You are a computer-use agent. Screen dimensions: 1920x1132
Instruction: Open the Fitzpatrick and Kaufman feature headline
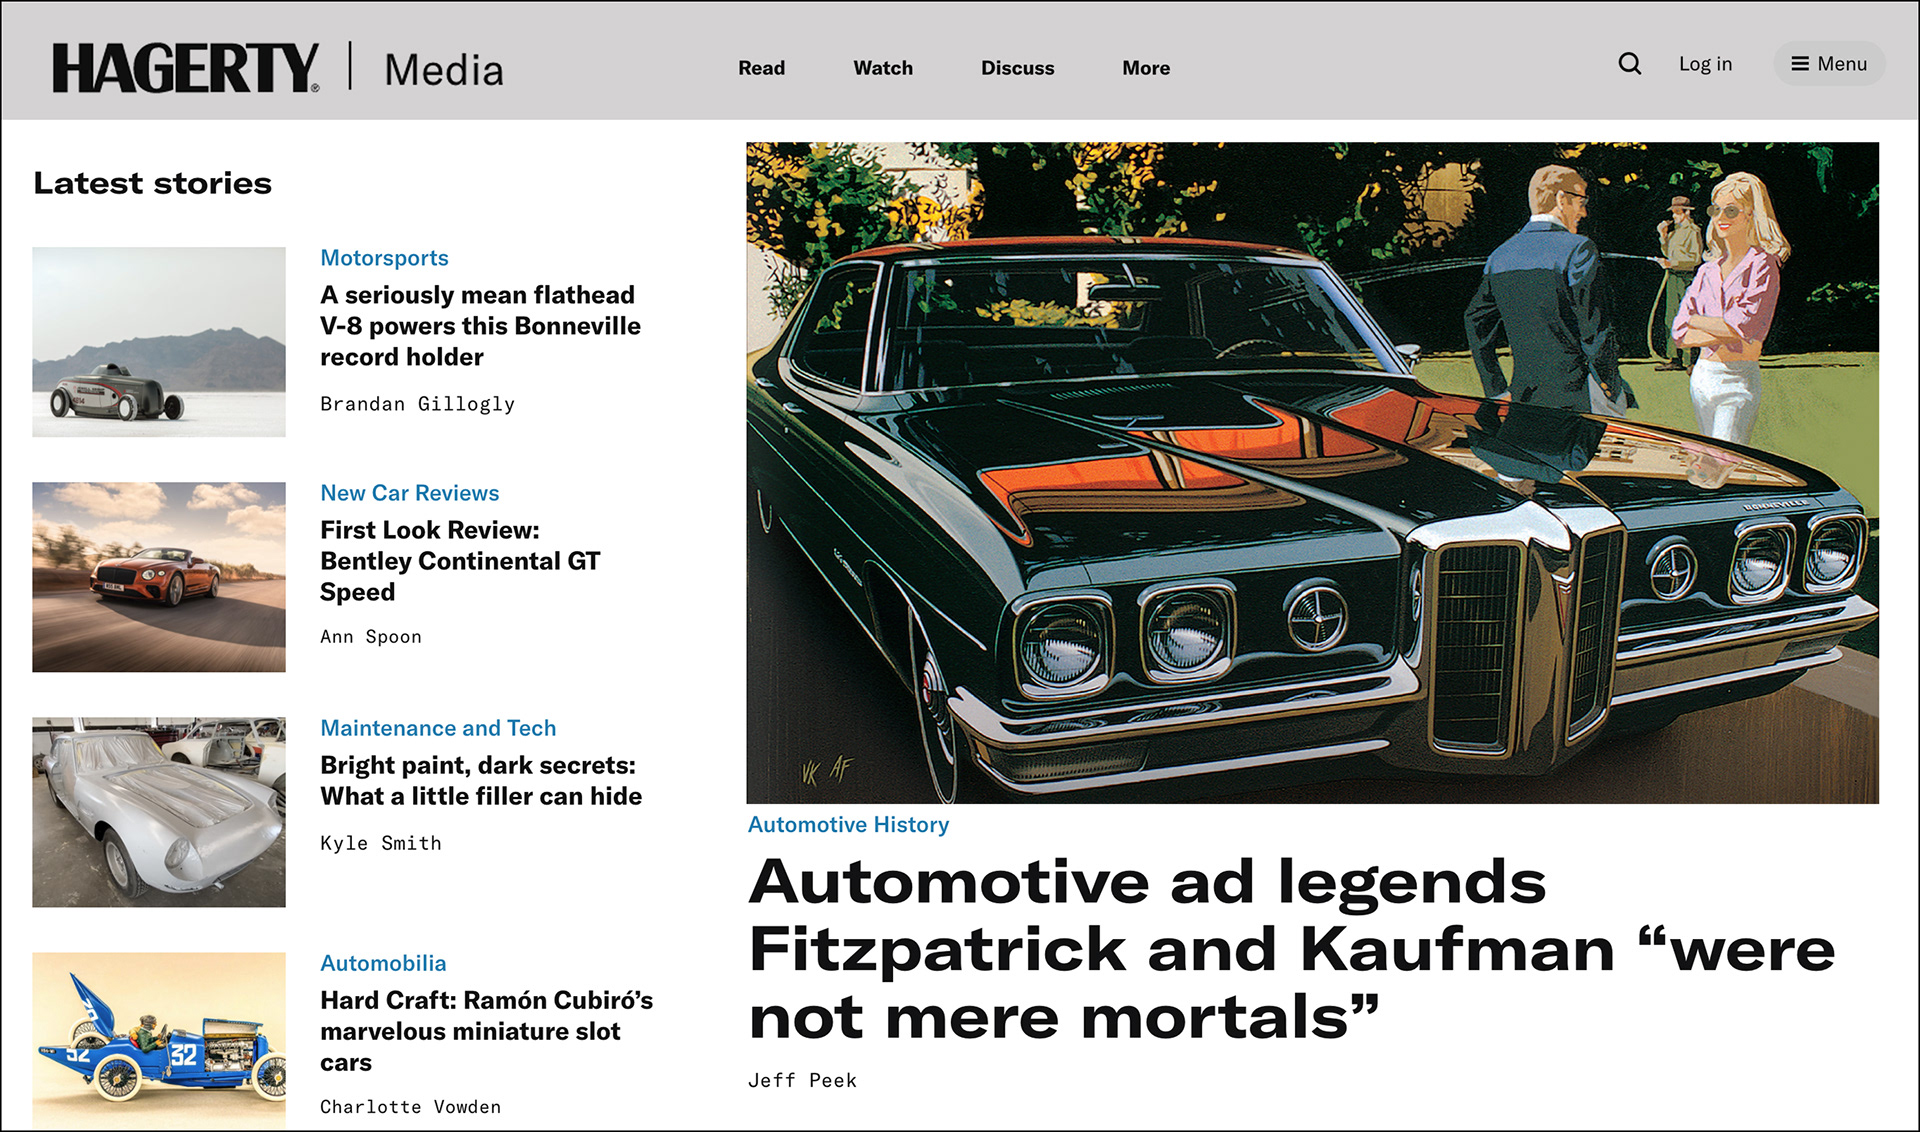(1292, 949)
